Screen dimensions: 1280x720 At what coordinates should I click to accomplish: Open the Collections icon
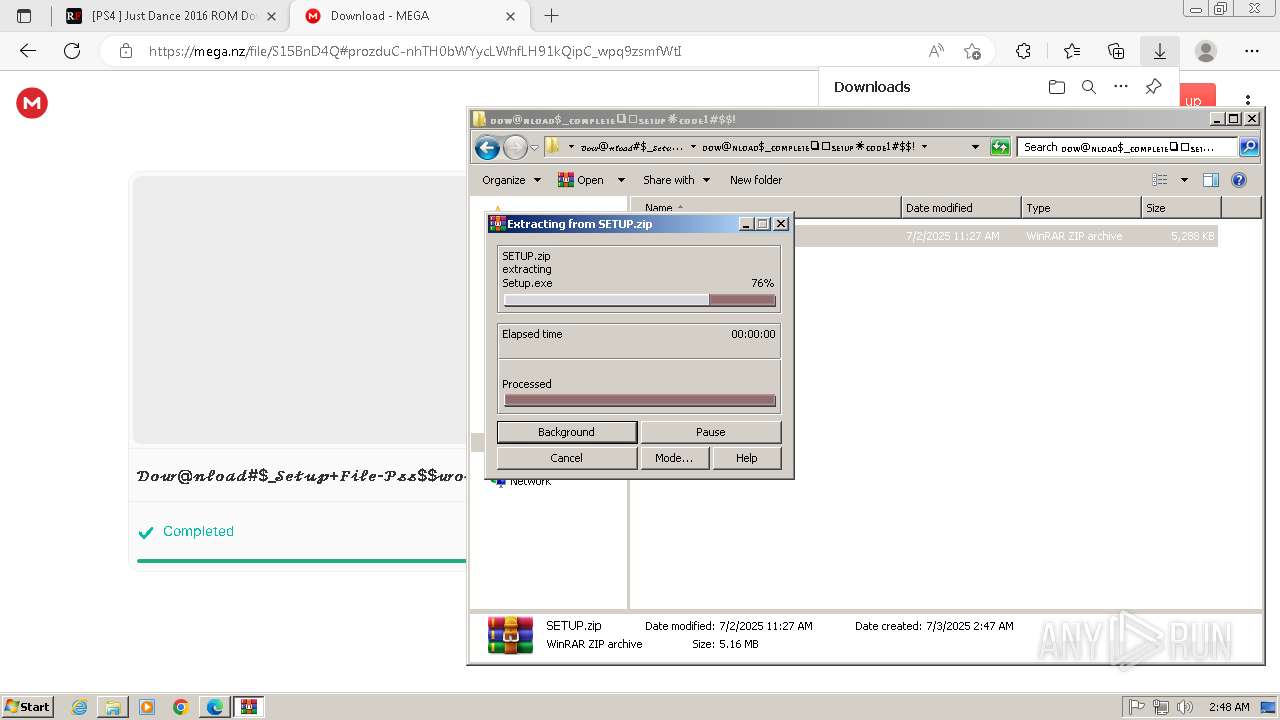coord(1116,51)
